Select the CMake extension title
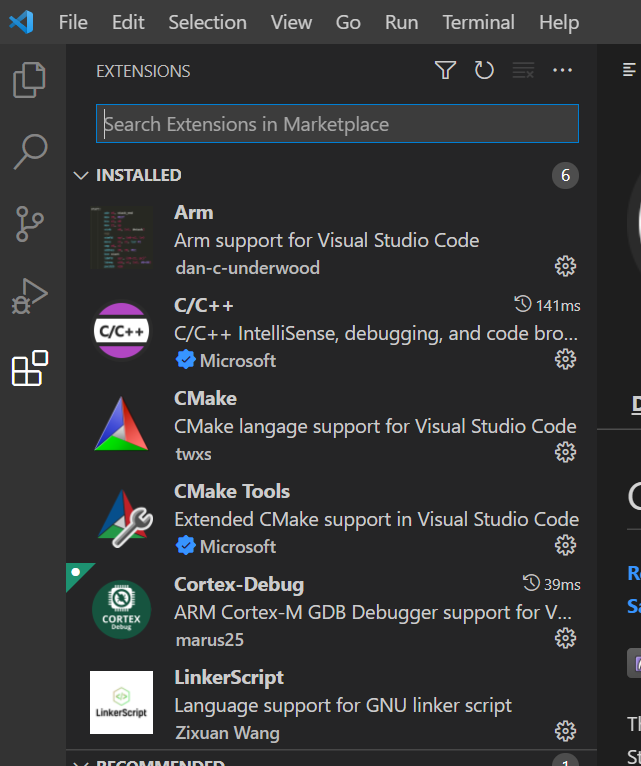 tap(206, 398)
